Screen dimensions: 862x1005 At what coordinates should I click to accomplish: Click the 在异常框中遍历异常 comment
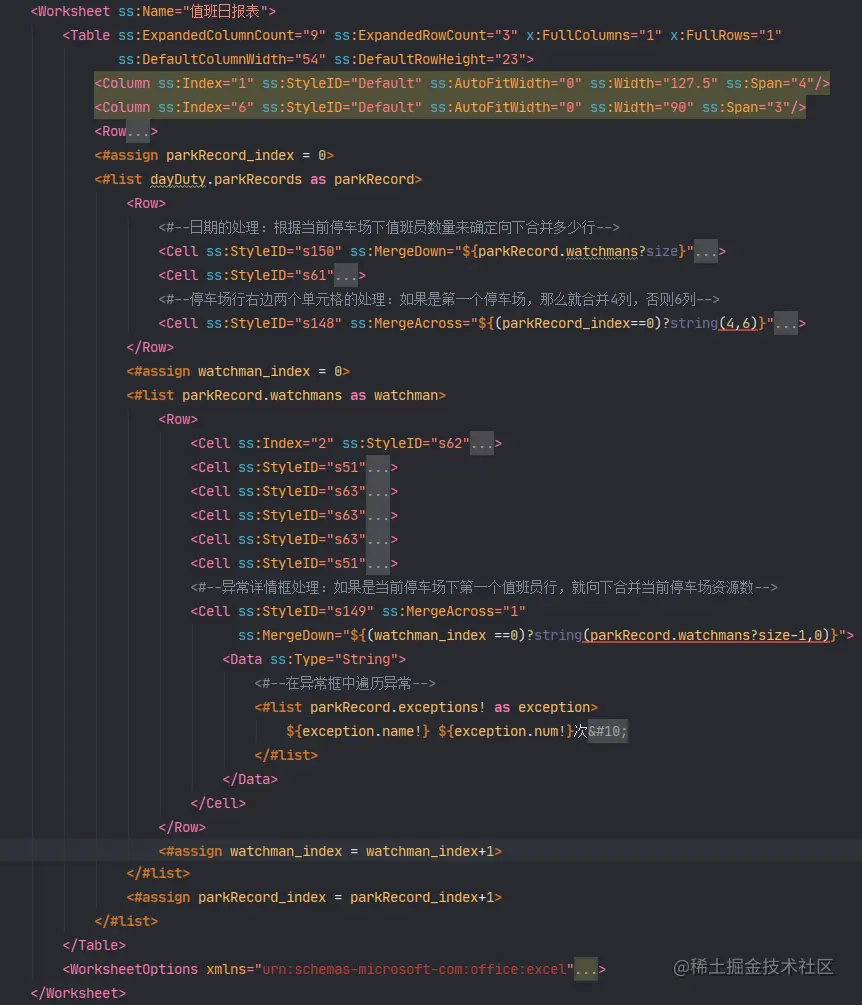345,684
